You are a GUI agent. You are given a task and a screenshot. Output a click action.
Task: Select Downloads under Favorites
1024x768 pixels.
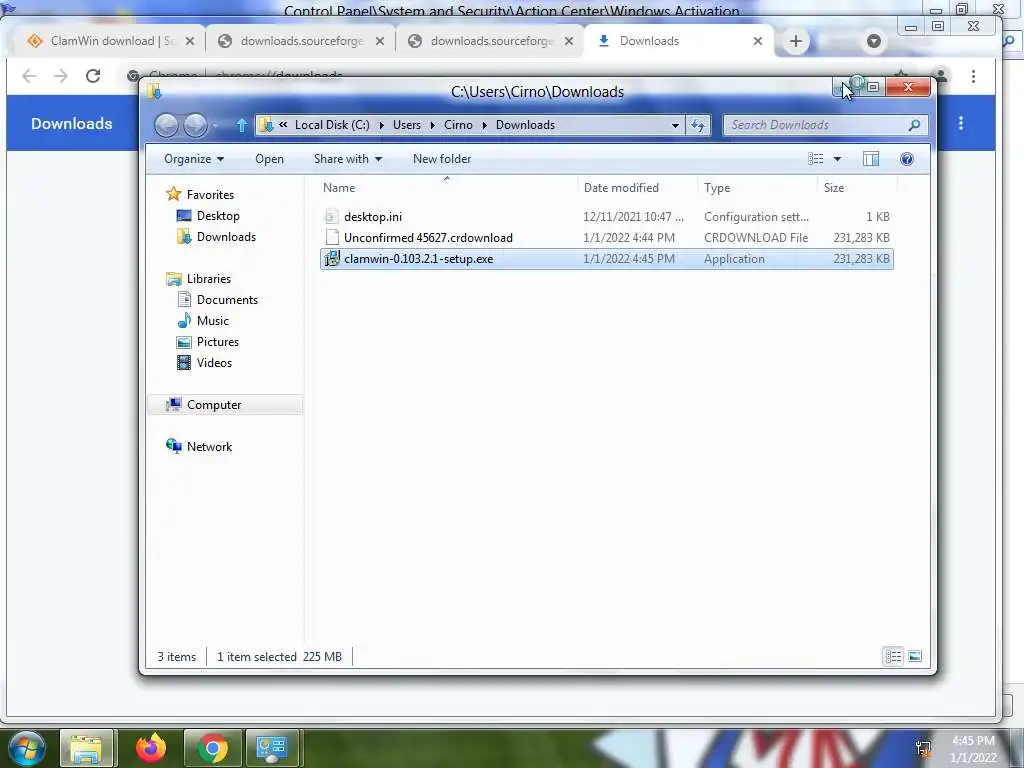pos(226,236)
